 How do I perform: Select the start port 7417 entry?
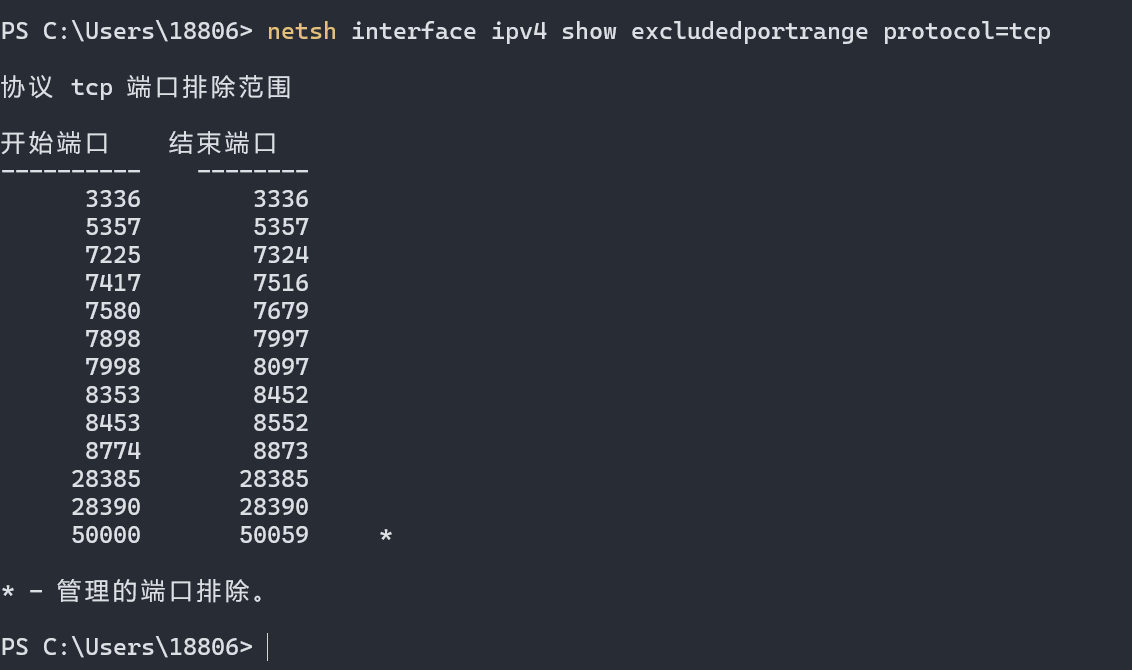pyautogui.click(x=113, y=283)
